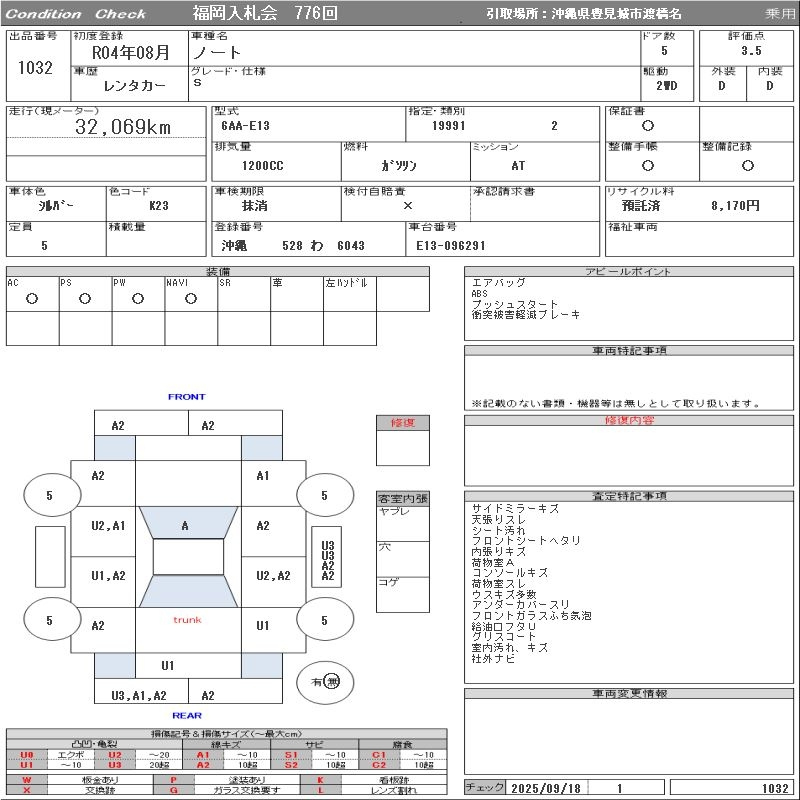Viewport: 800px width, 800px height.
Task: Select the recycle fee 8,170円
Action: coord(735,206)
